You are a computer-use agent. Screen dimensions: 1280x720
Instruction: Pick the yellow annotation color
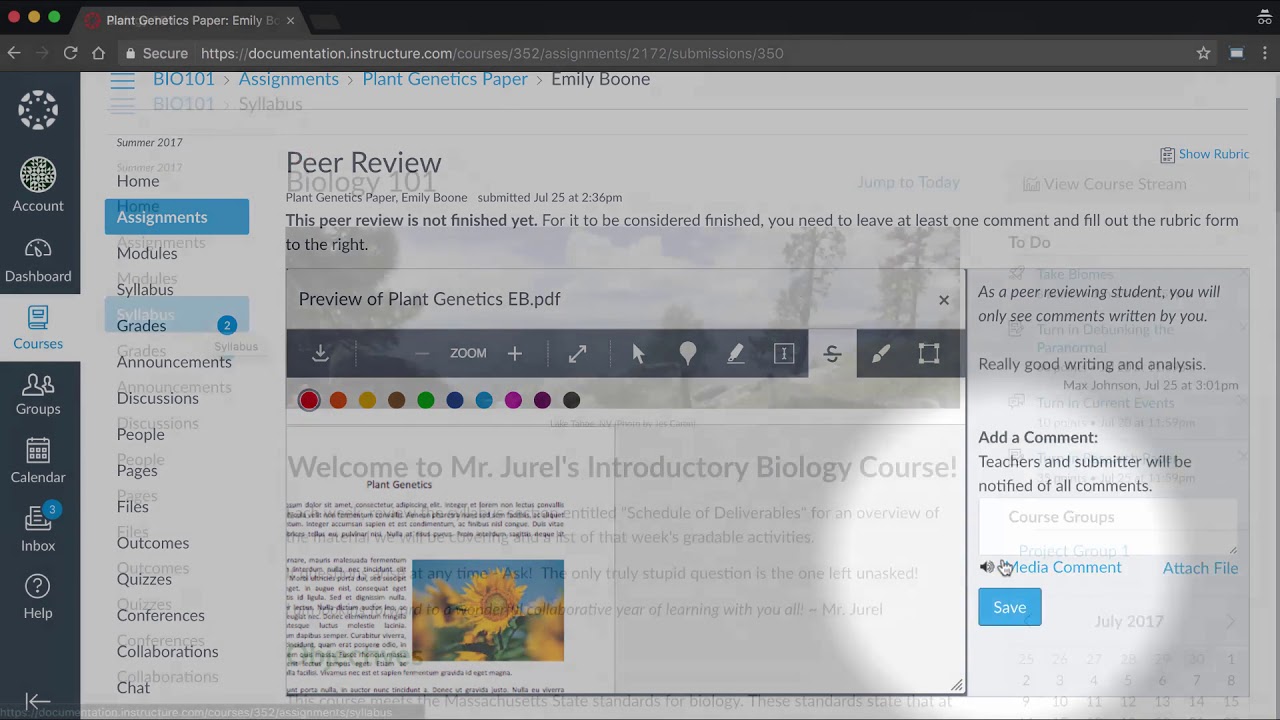click(x=367, y=400)
